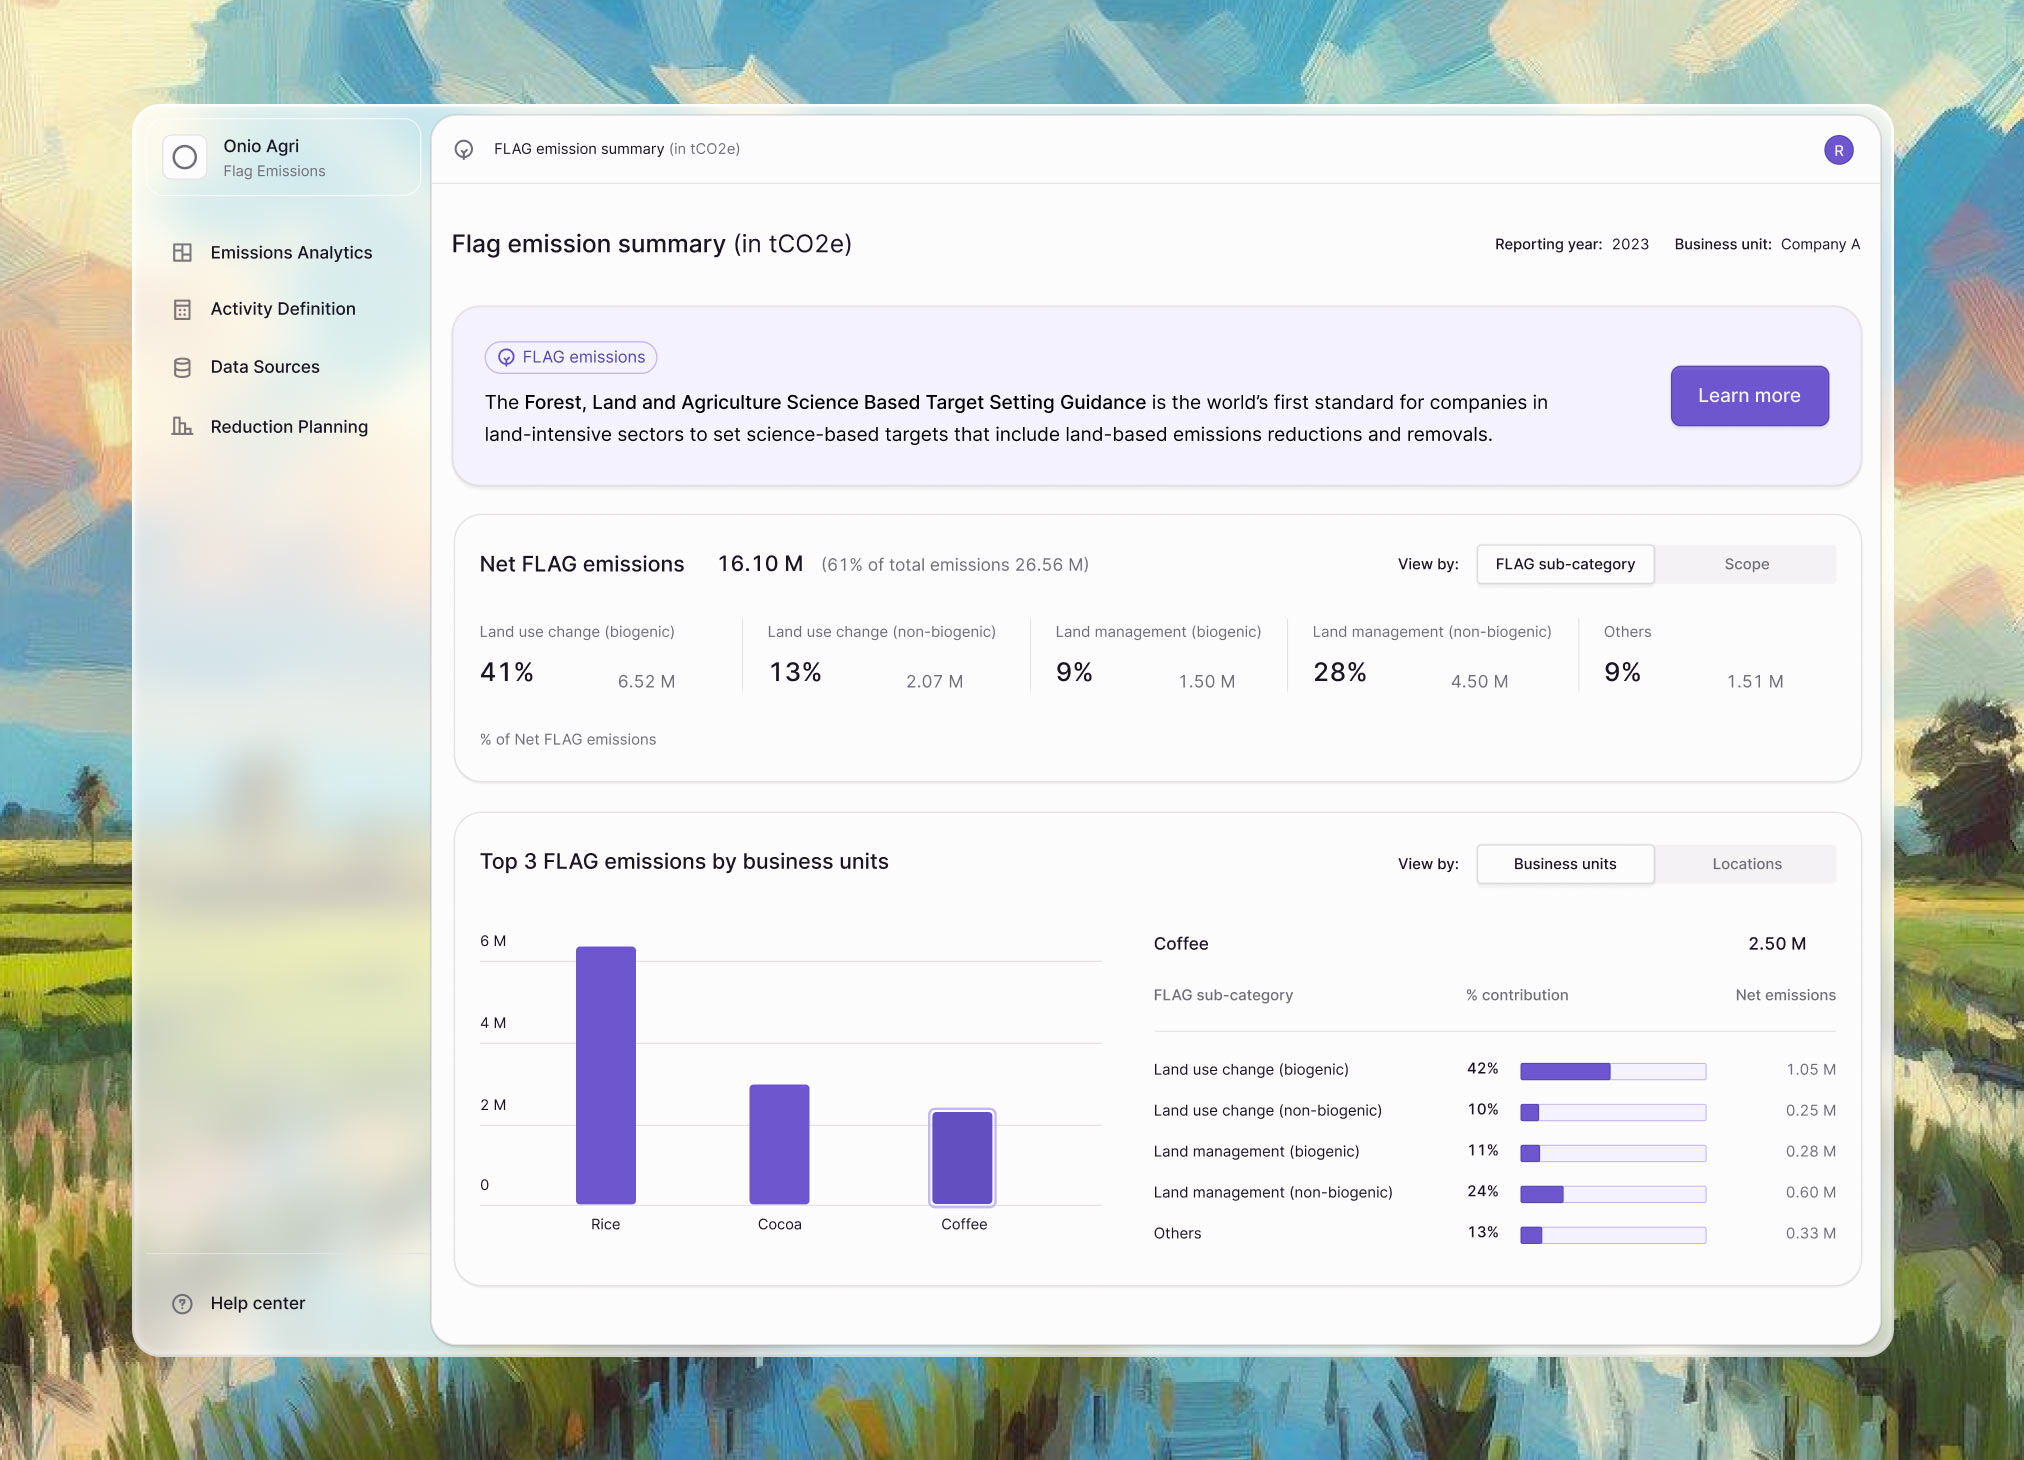Click the 28% Land management (non-biogenic) stat
The height and width of the screenshot is (1460, 2024).
tap(1340, 672)
